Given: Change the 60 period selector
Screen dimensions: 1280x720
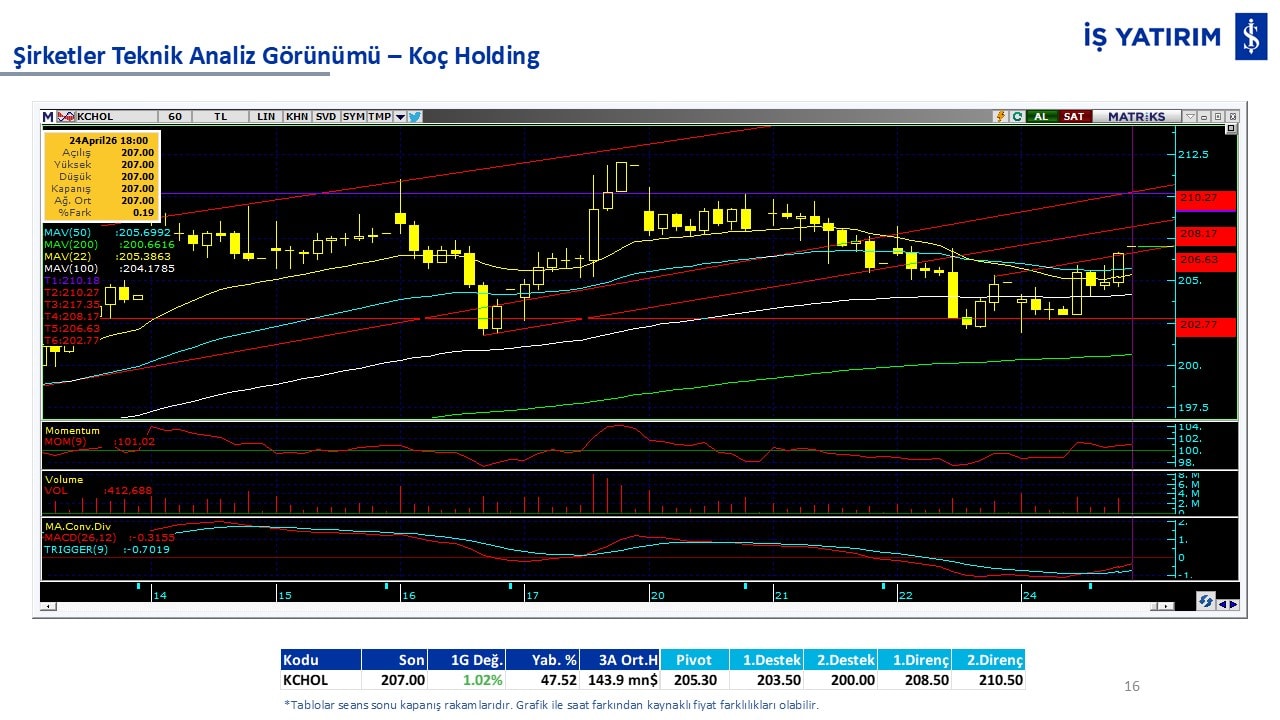Looking at the screenshot, I should click(175, 117).
